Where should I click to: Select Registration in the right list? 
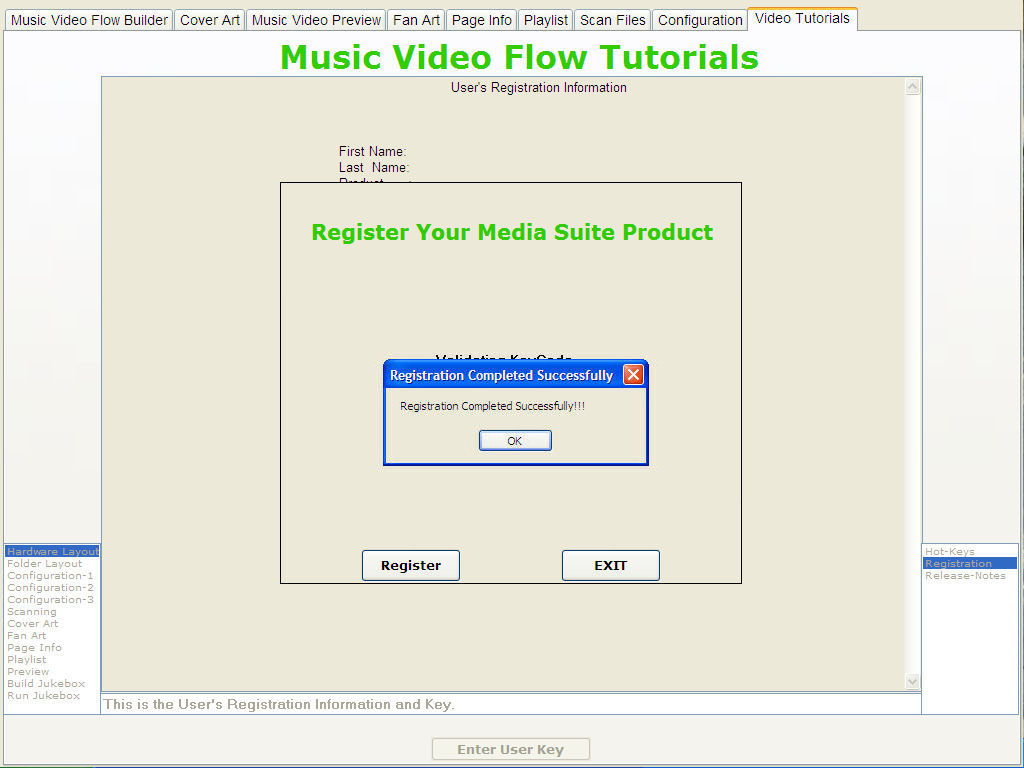(x=970, y=564)
